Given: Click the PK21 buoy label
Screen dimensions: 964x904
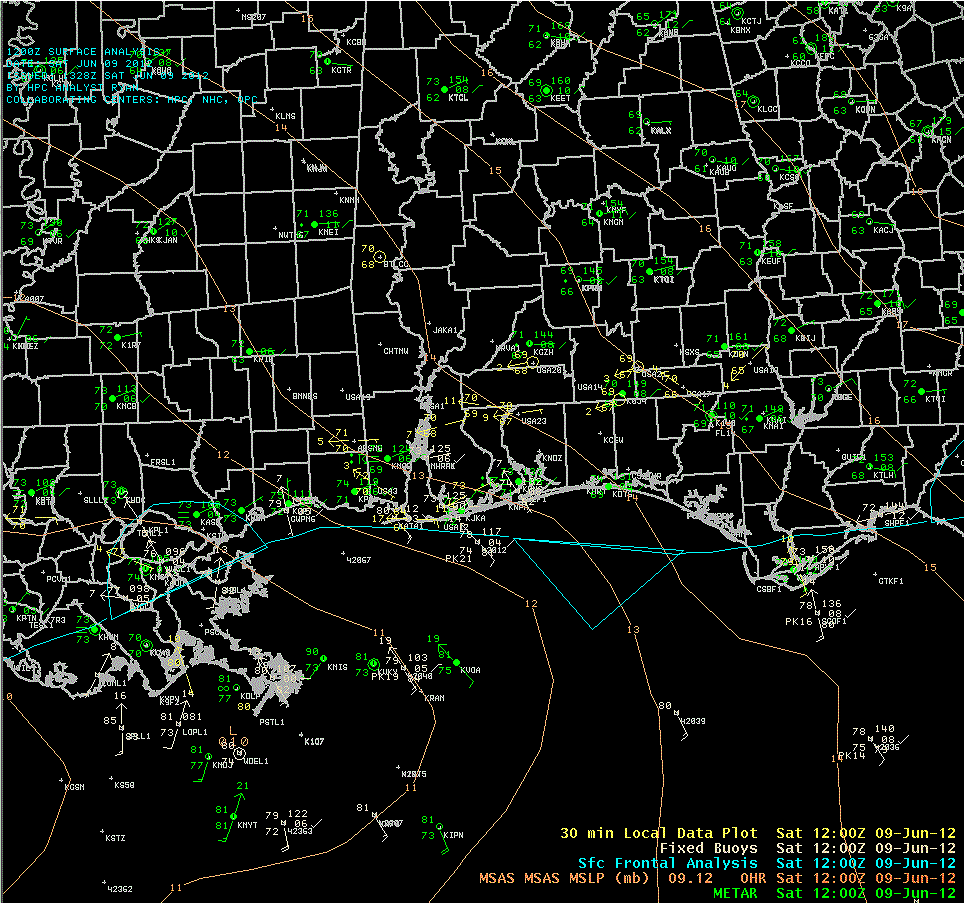Looking at the screenshot, I should (458, 558).
